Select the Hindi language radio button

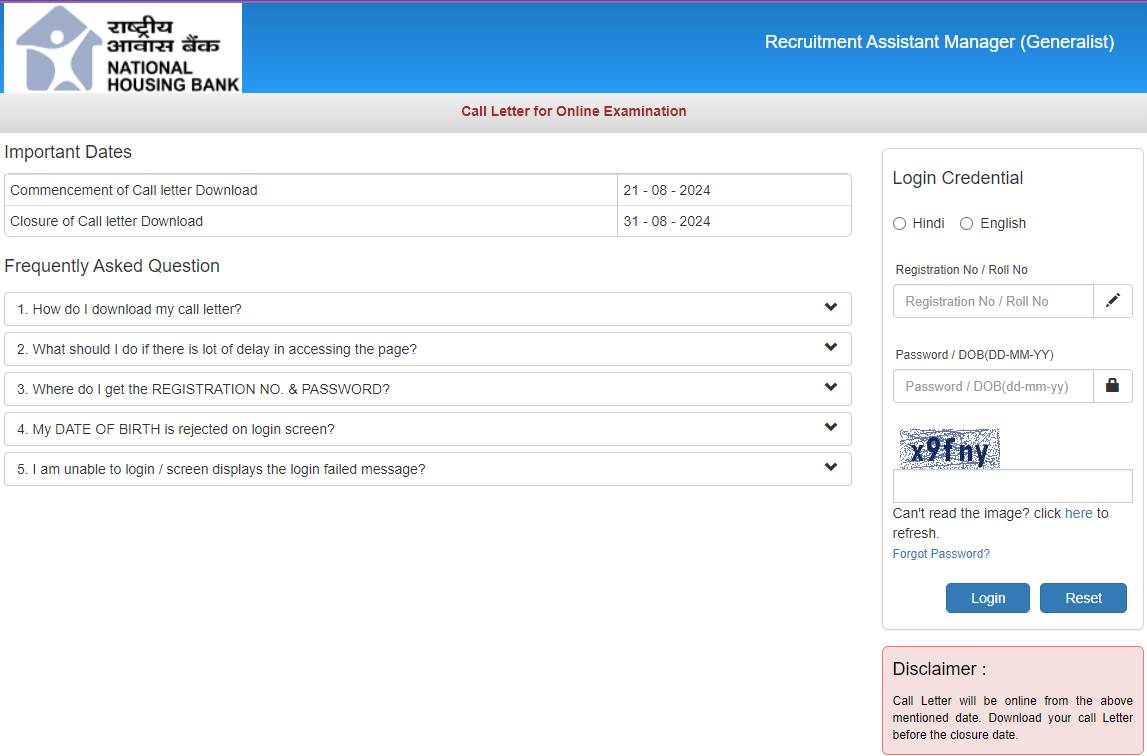pos(900,223)
